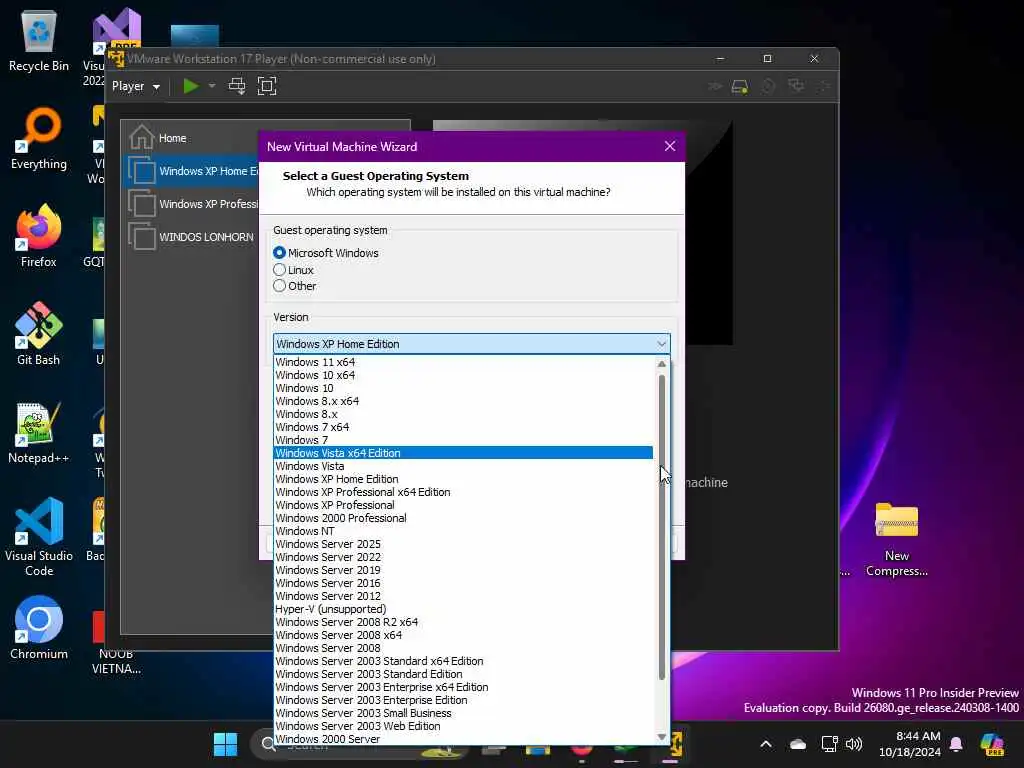Select Windows Server 2008 x64
Viewport: 1024px width, 768px height.
pyautogui.click(x=463, y=635)
